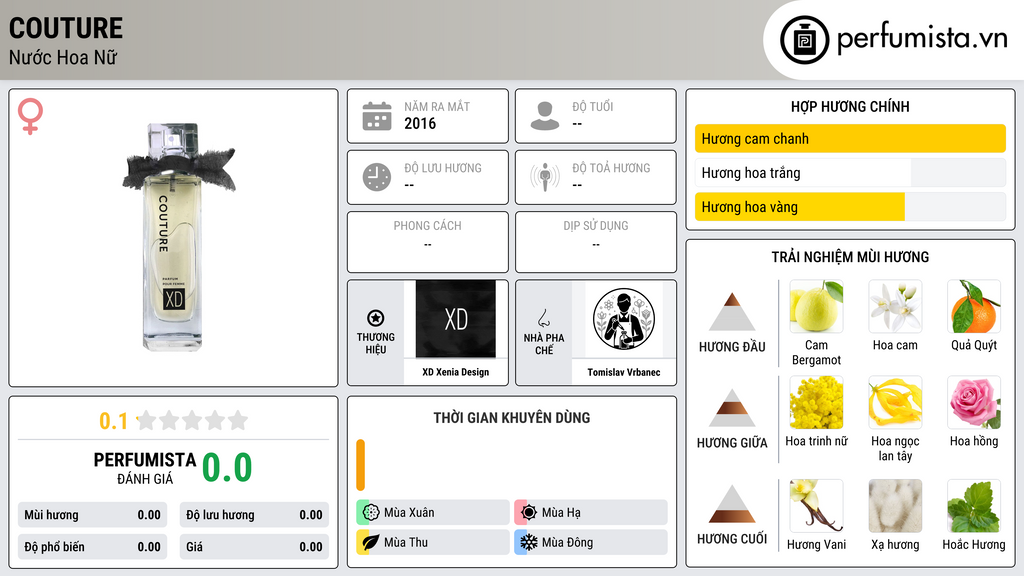Image resolution: width=1024 pixels, height=576 pixels.
Task: Click the perfumer illustration of Tomislav Vrbanec
Action: click(x=624, y=319)
